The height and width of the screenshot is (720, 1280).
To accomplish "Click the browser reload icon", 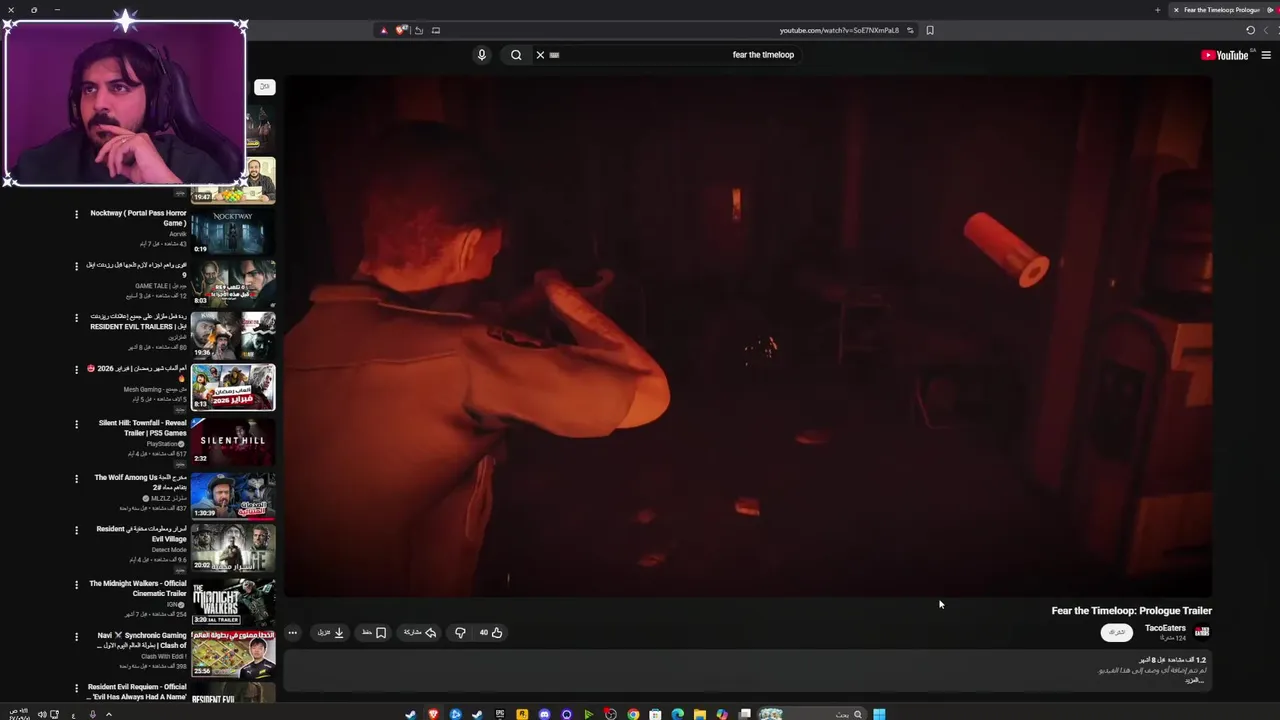I will click(x=1250, y=30).
